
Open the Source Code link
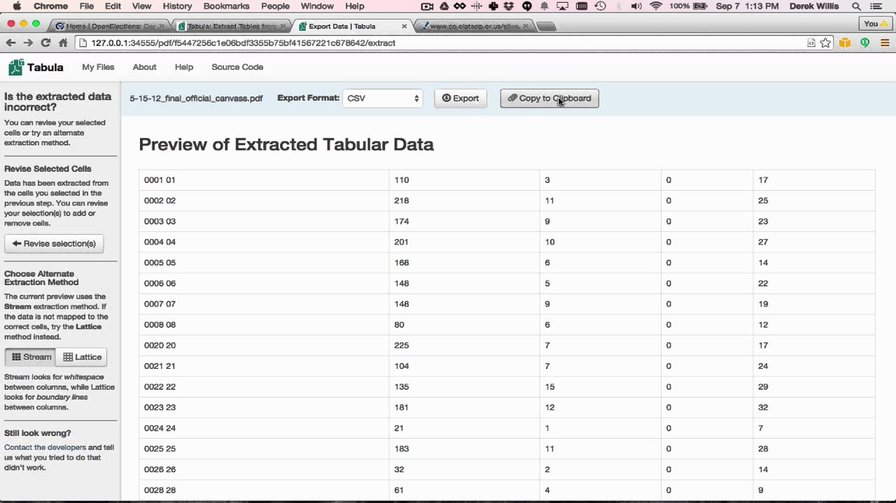(x=237, y=67)
